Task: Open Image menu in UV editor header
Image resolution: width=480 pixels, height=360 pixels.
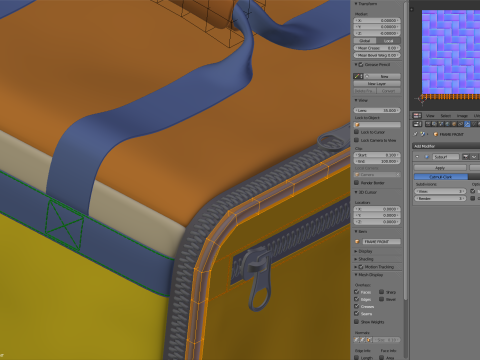Action: pos(462,116)
